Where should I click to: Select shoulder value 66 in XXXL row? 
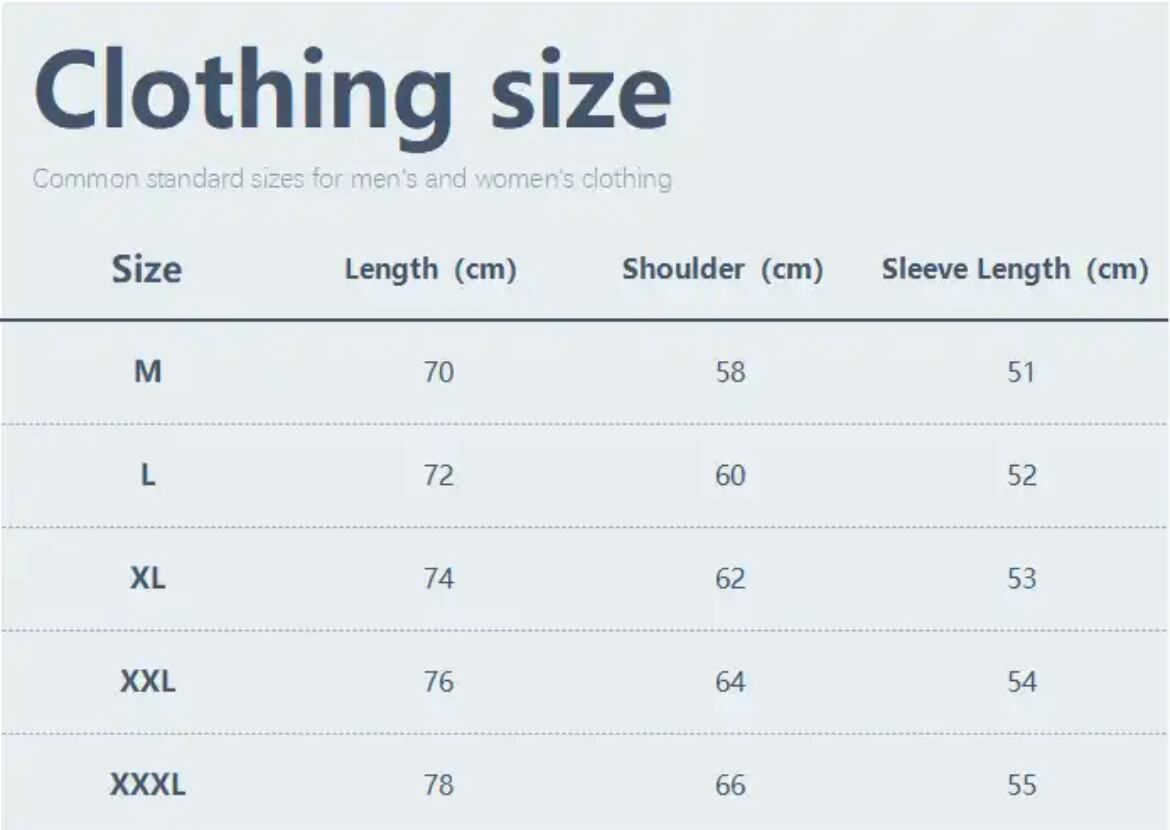pyautogui.click(x=730, y=785)
